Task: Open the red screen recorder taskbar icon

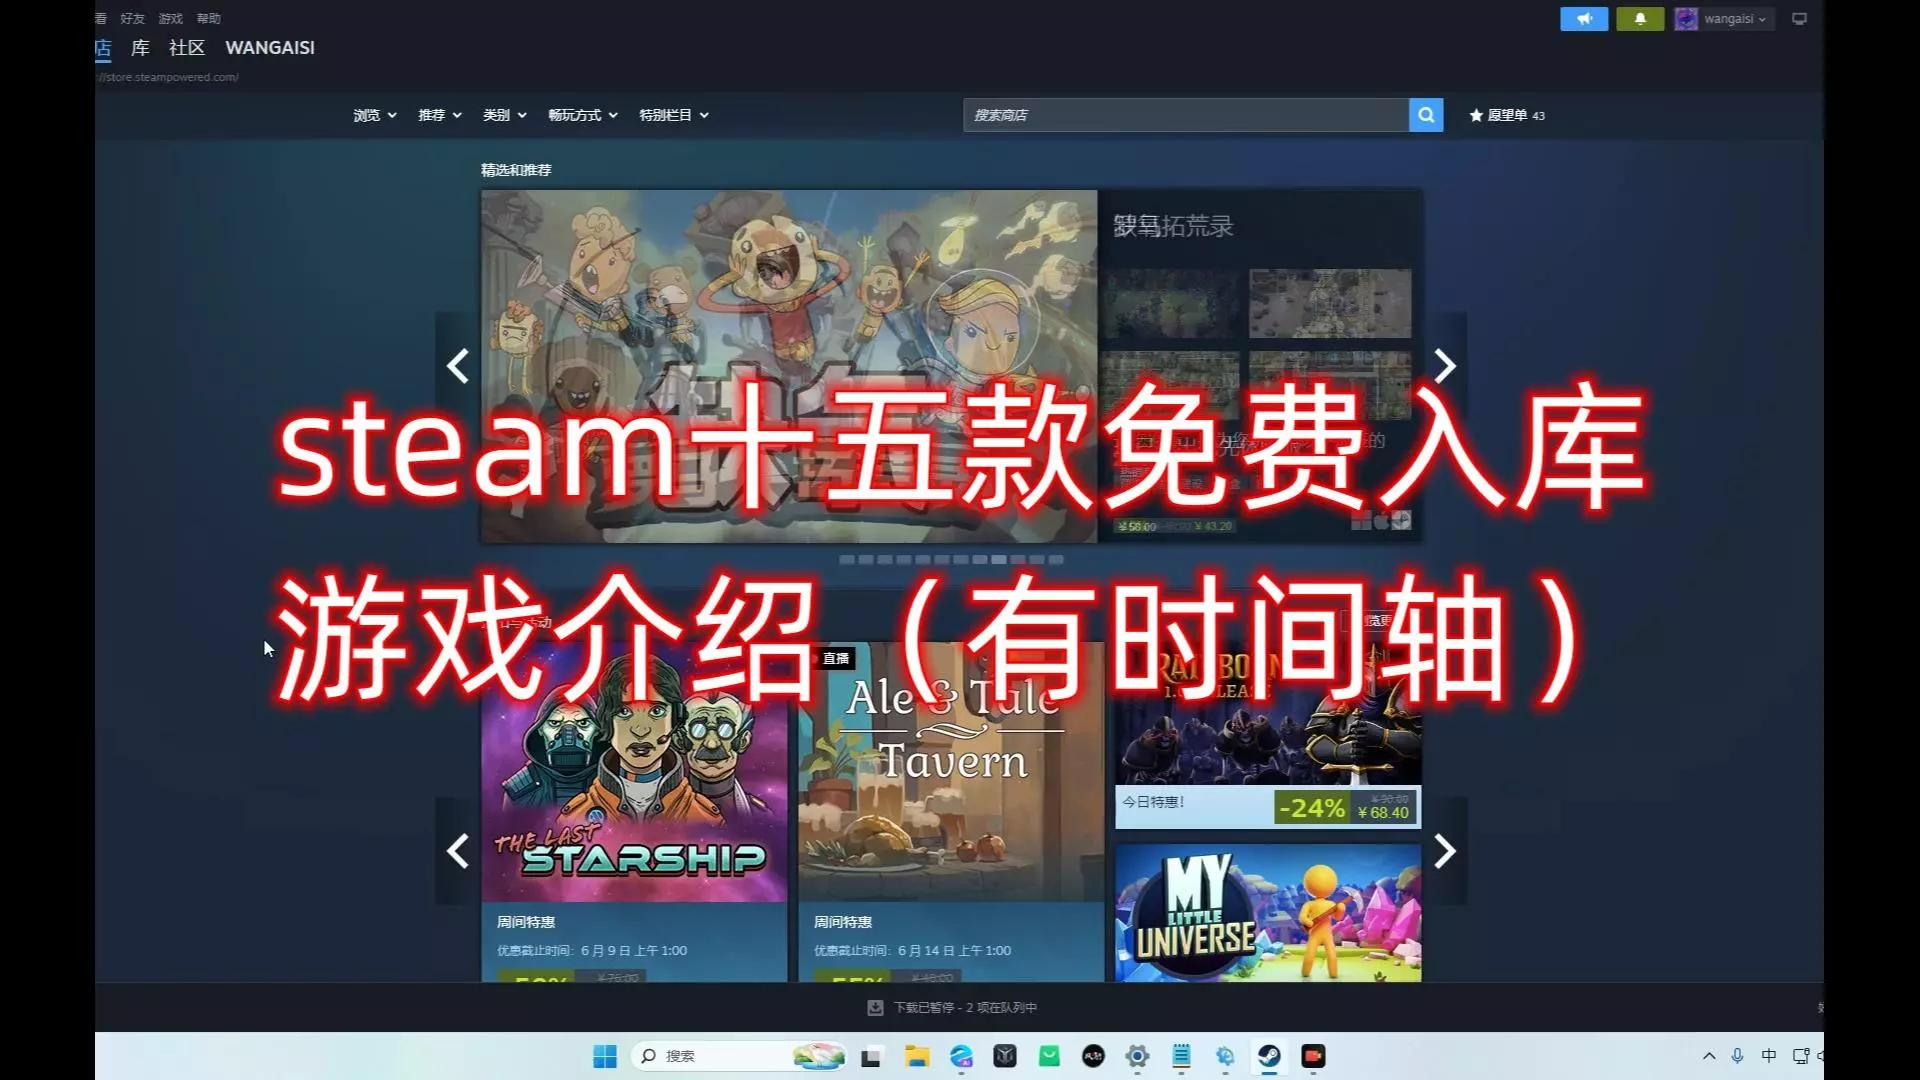Action: pos(1313,1056)
